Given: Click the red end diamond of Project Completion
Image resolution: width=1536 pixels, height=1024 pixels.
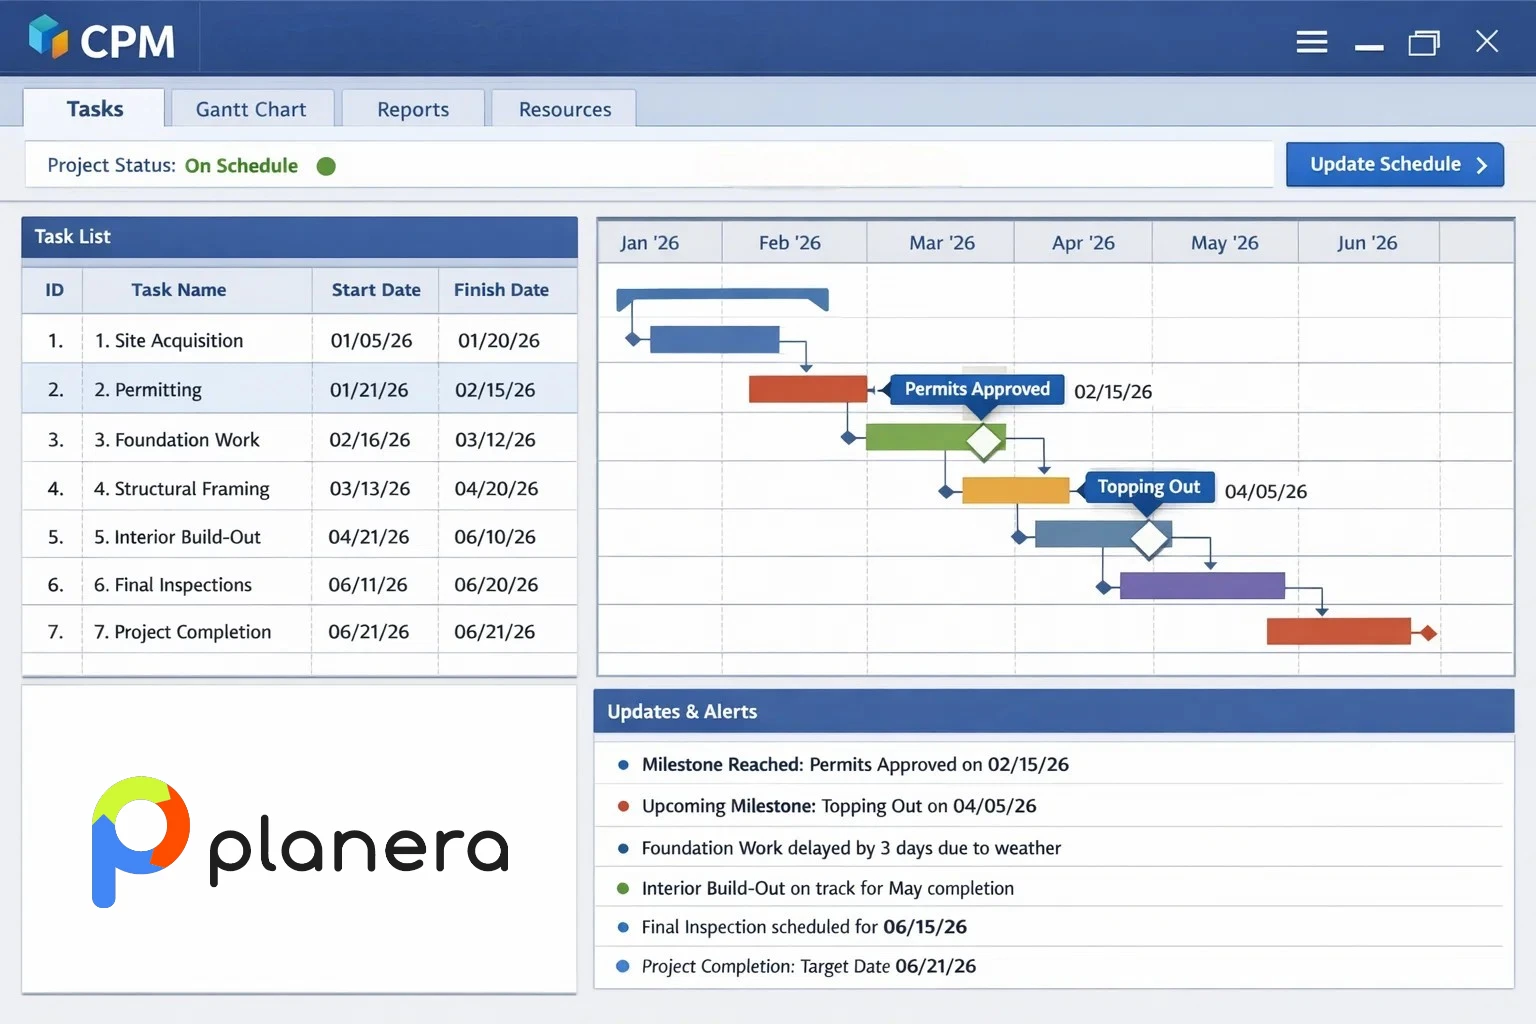Looking at the screenshot, I should tap(1428, 633).
